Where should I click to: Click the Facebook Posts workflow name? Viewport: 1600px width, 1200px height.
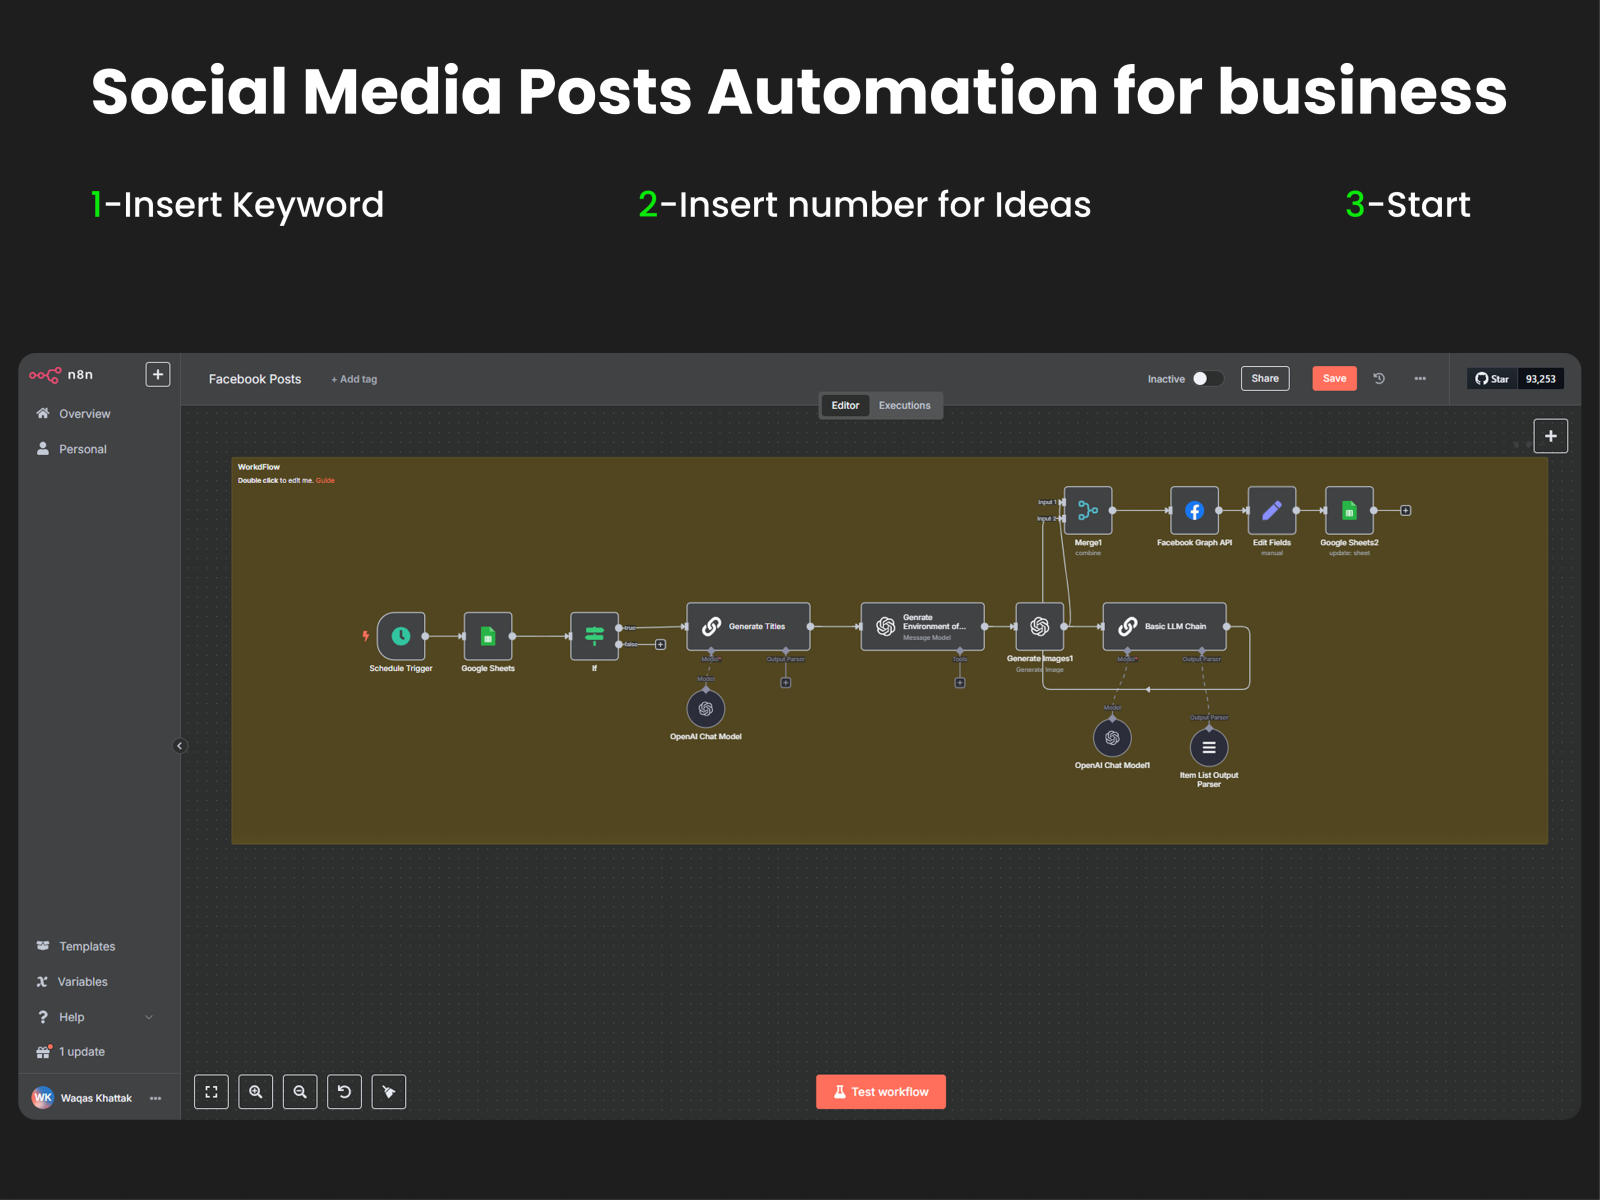click(x=255, y=379)
